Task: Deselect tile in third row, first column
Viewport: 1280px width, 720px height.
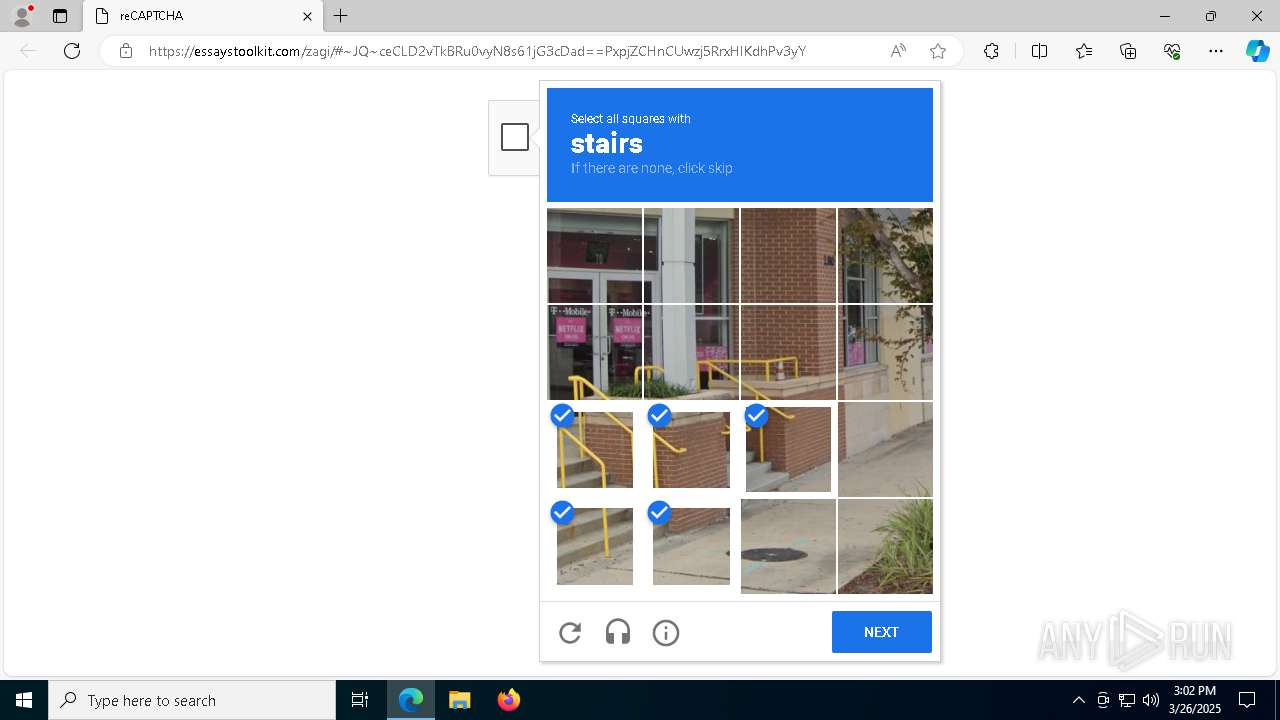Action: pyautogui.click(x=594, y=449)
